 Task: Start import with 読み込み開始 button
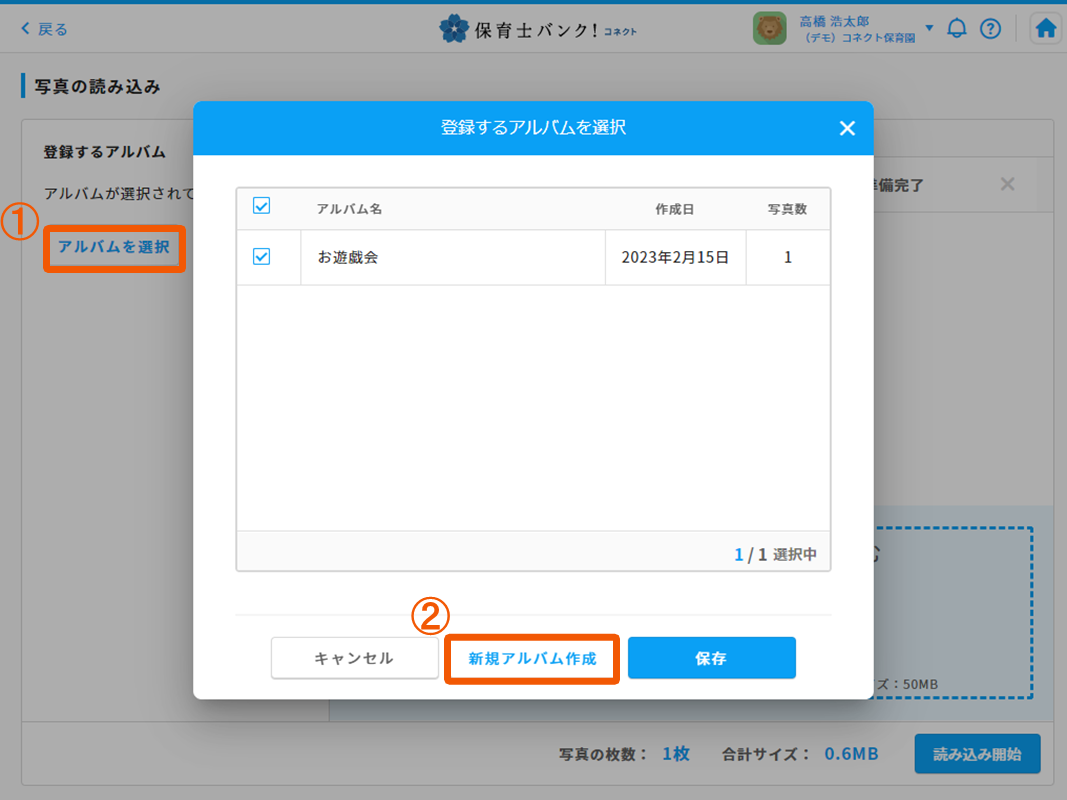coord(977,754)
